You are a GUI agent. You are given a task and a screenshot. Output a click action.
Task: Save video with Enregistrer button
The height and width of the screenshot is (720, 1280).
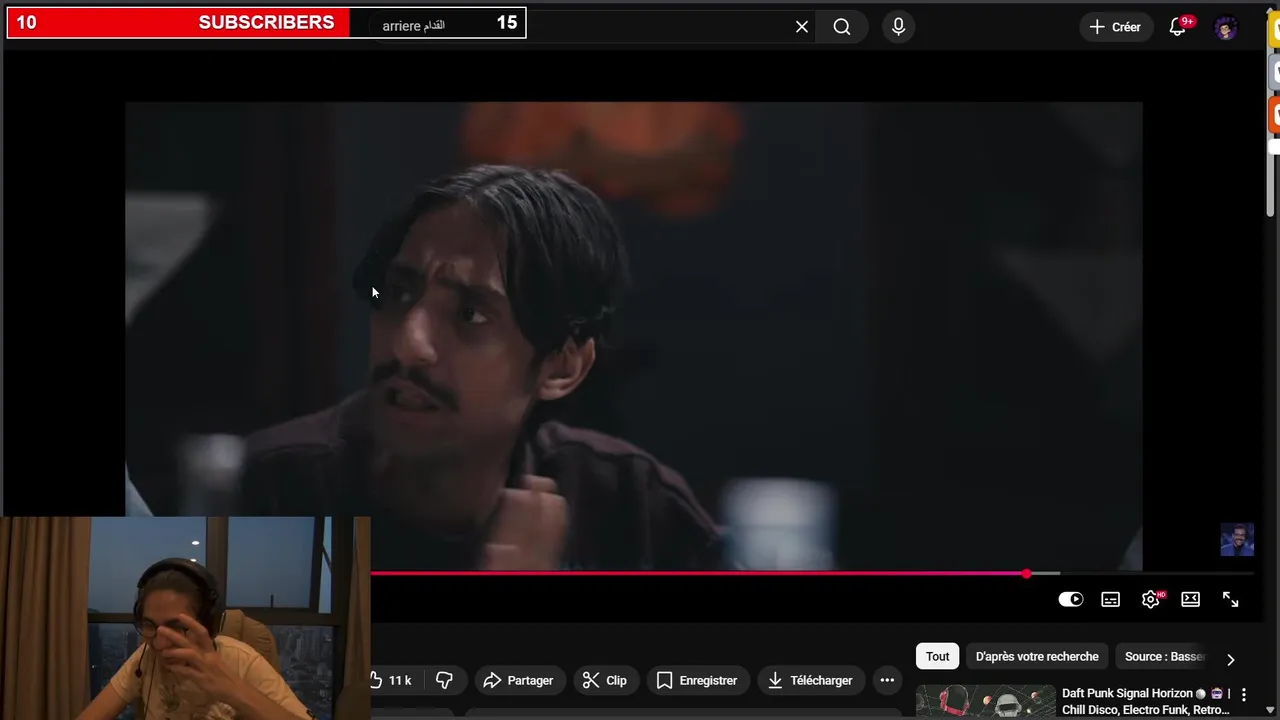[x=697, y=680]
